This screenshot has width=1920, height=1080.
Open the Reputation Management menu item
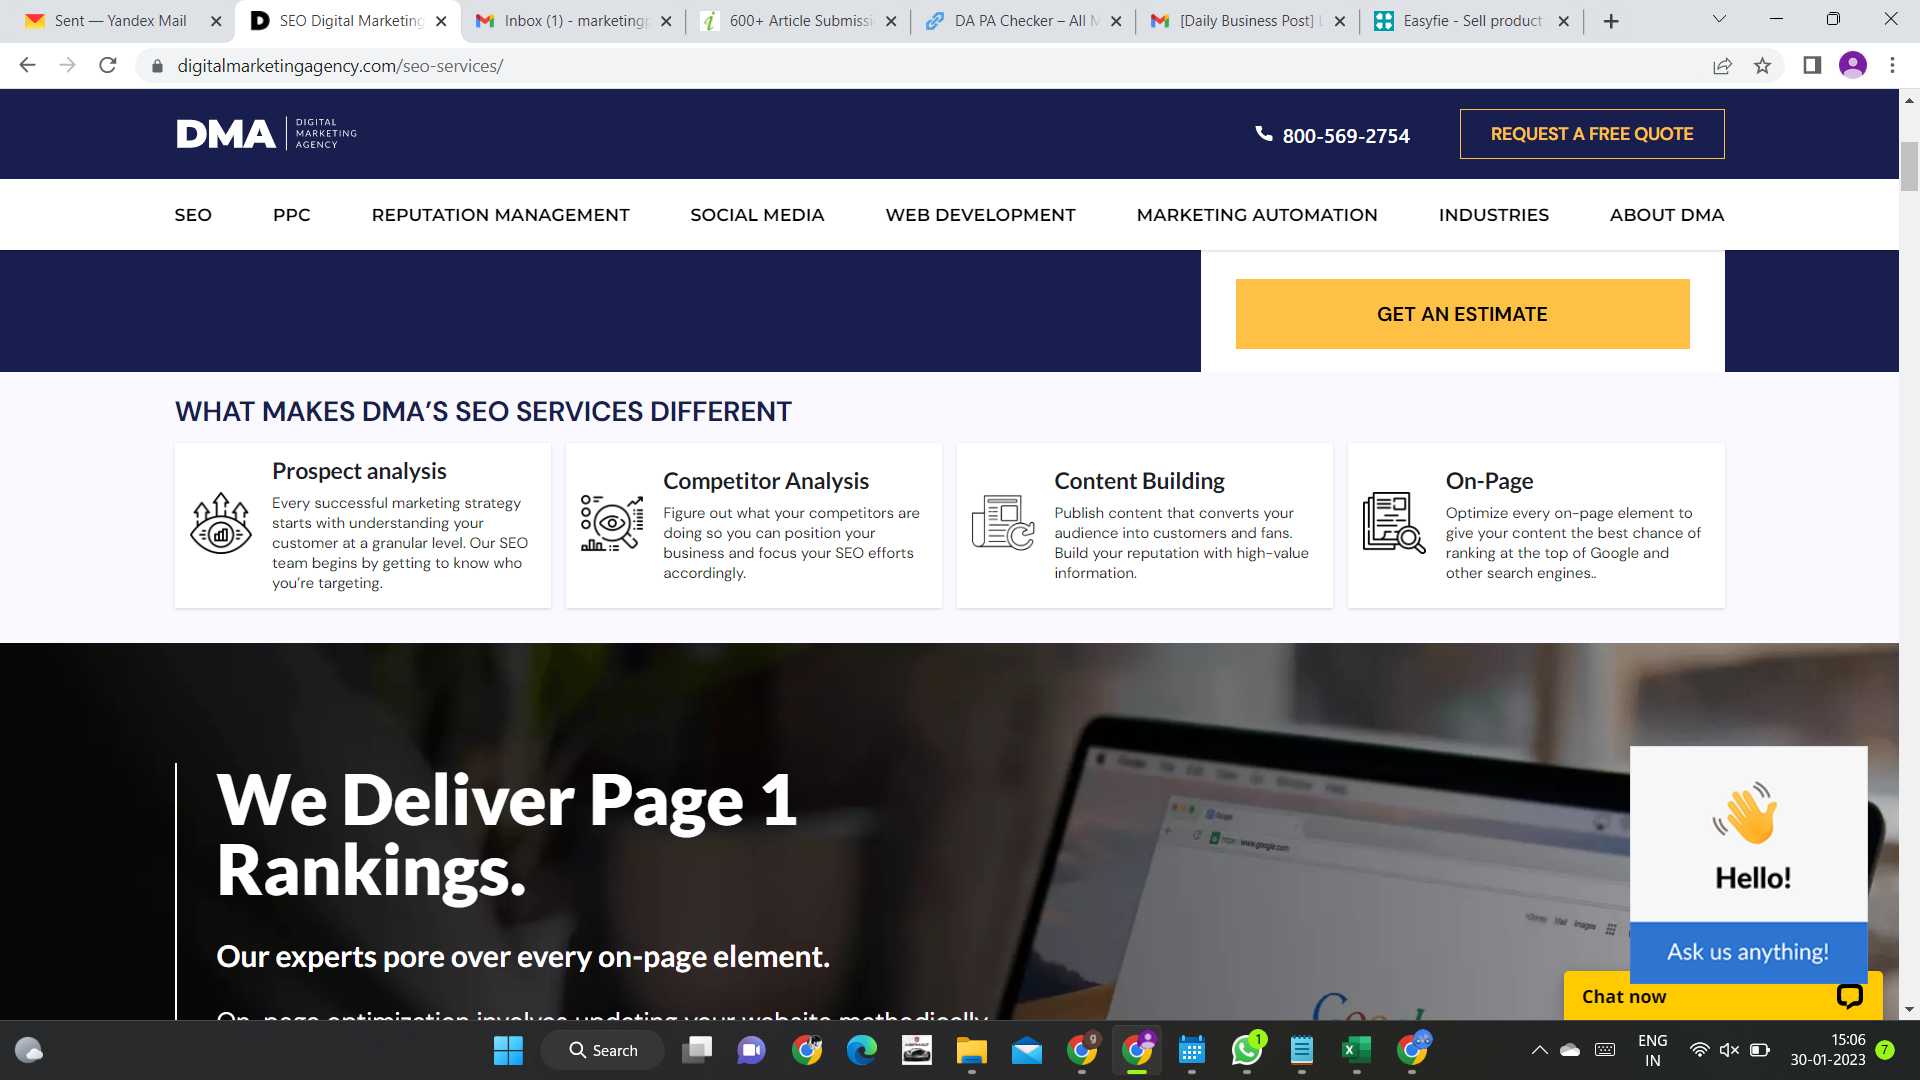click(x=500, y=215)
